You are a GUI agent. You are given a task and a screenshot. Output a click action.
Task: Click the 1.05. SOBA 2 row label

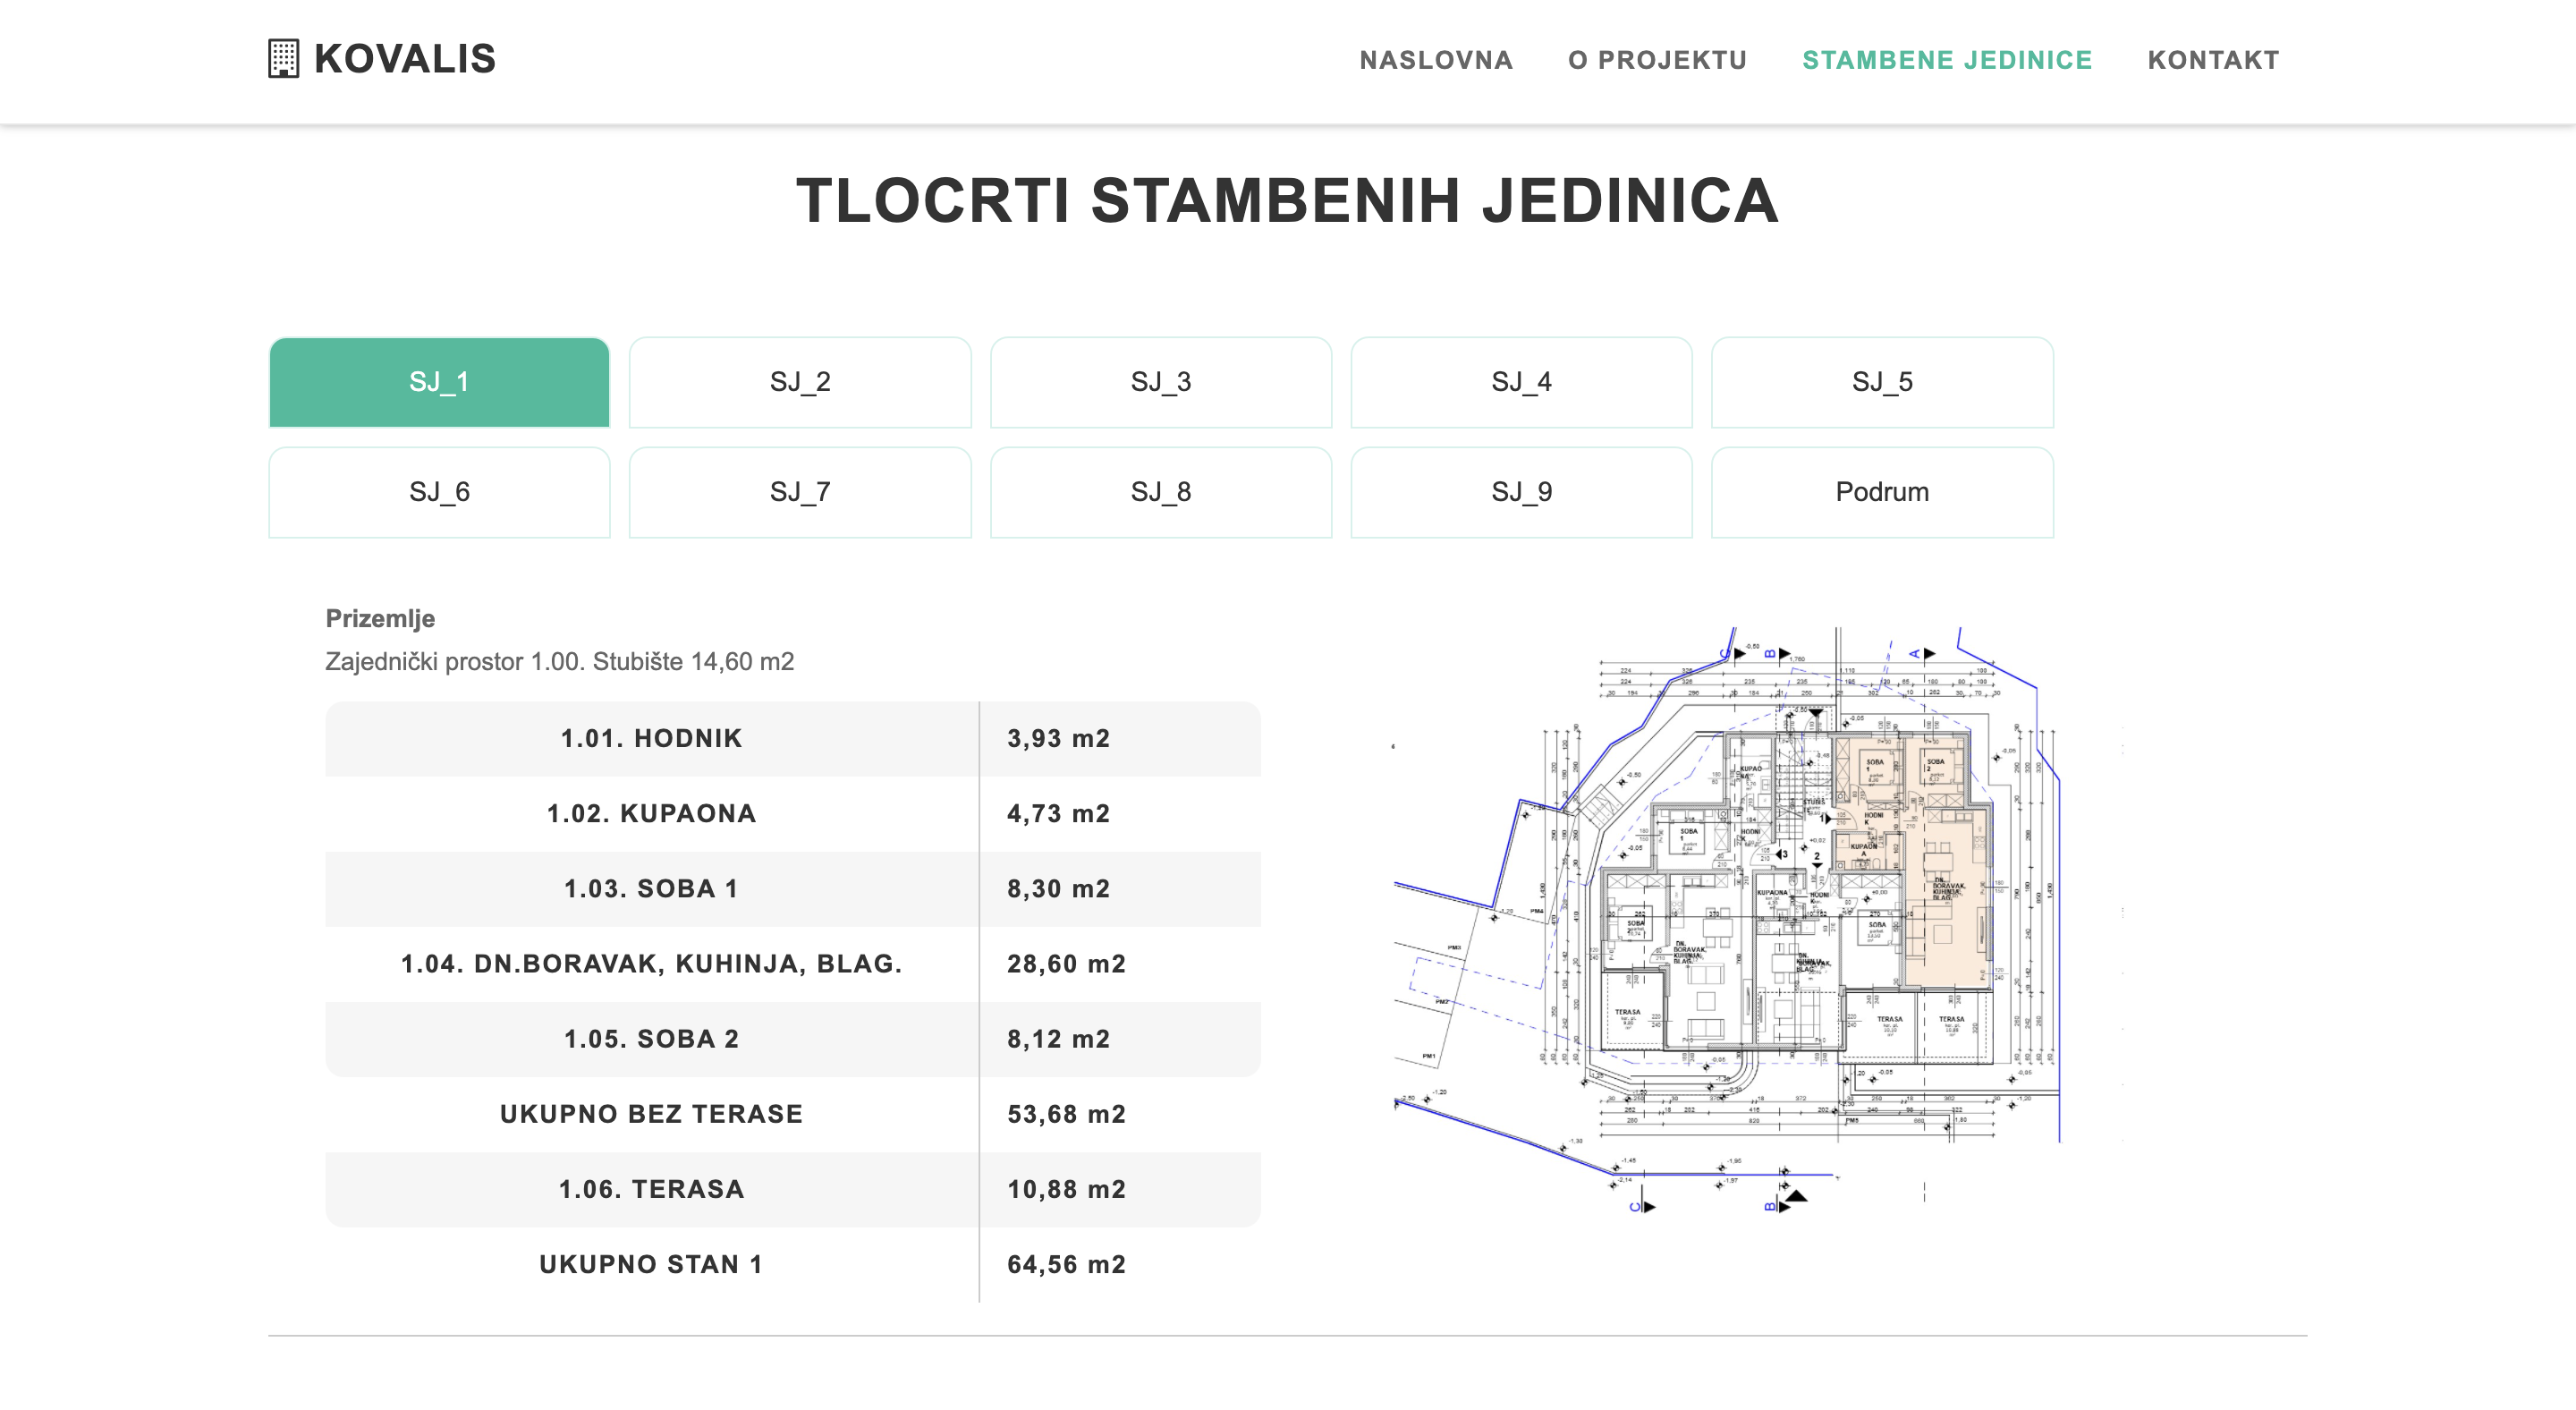652,1038
